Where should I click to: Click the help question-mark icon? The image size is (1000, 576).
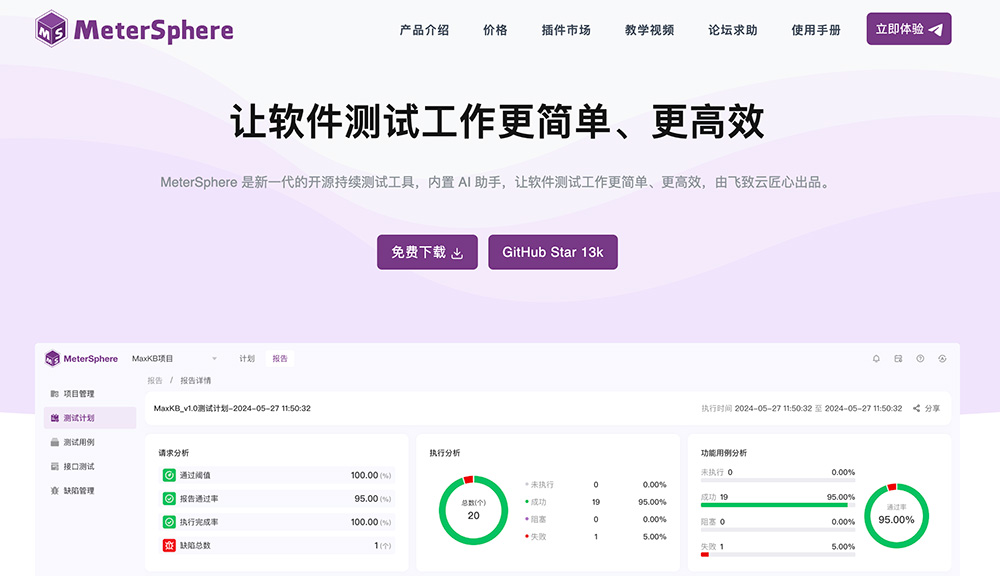click(920, 358)
